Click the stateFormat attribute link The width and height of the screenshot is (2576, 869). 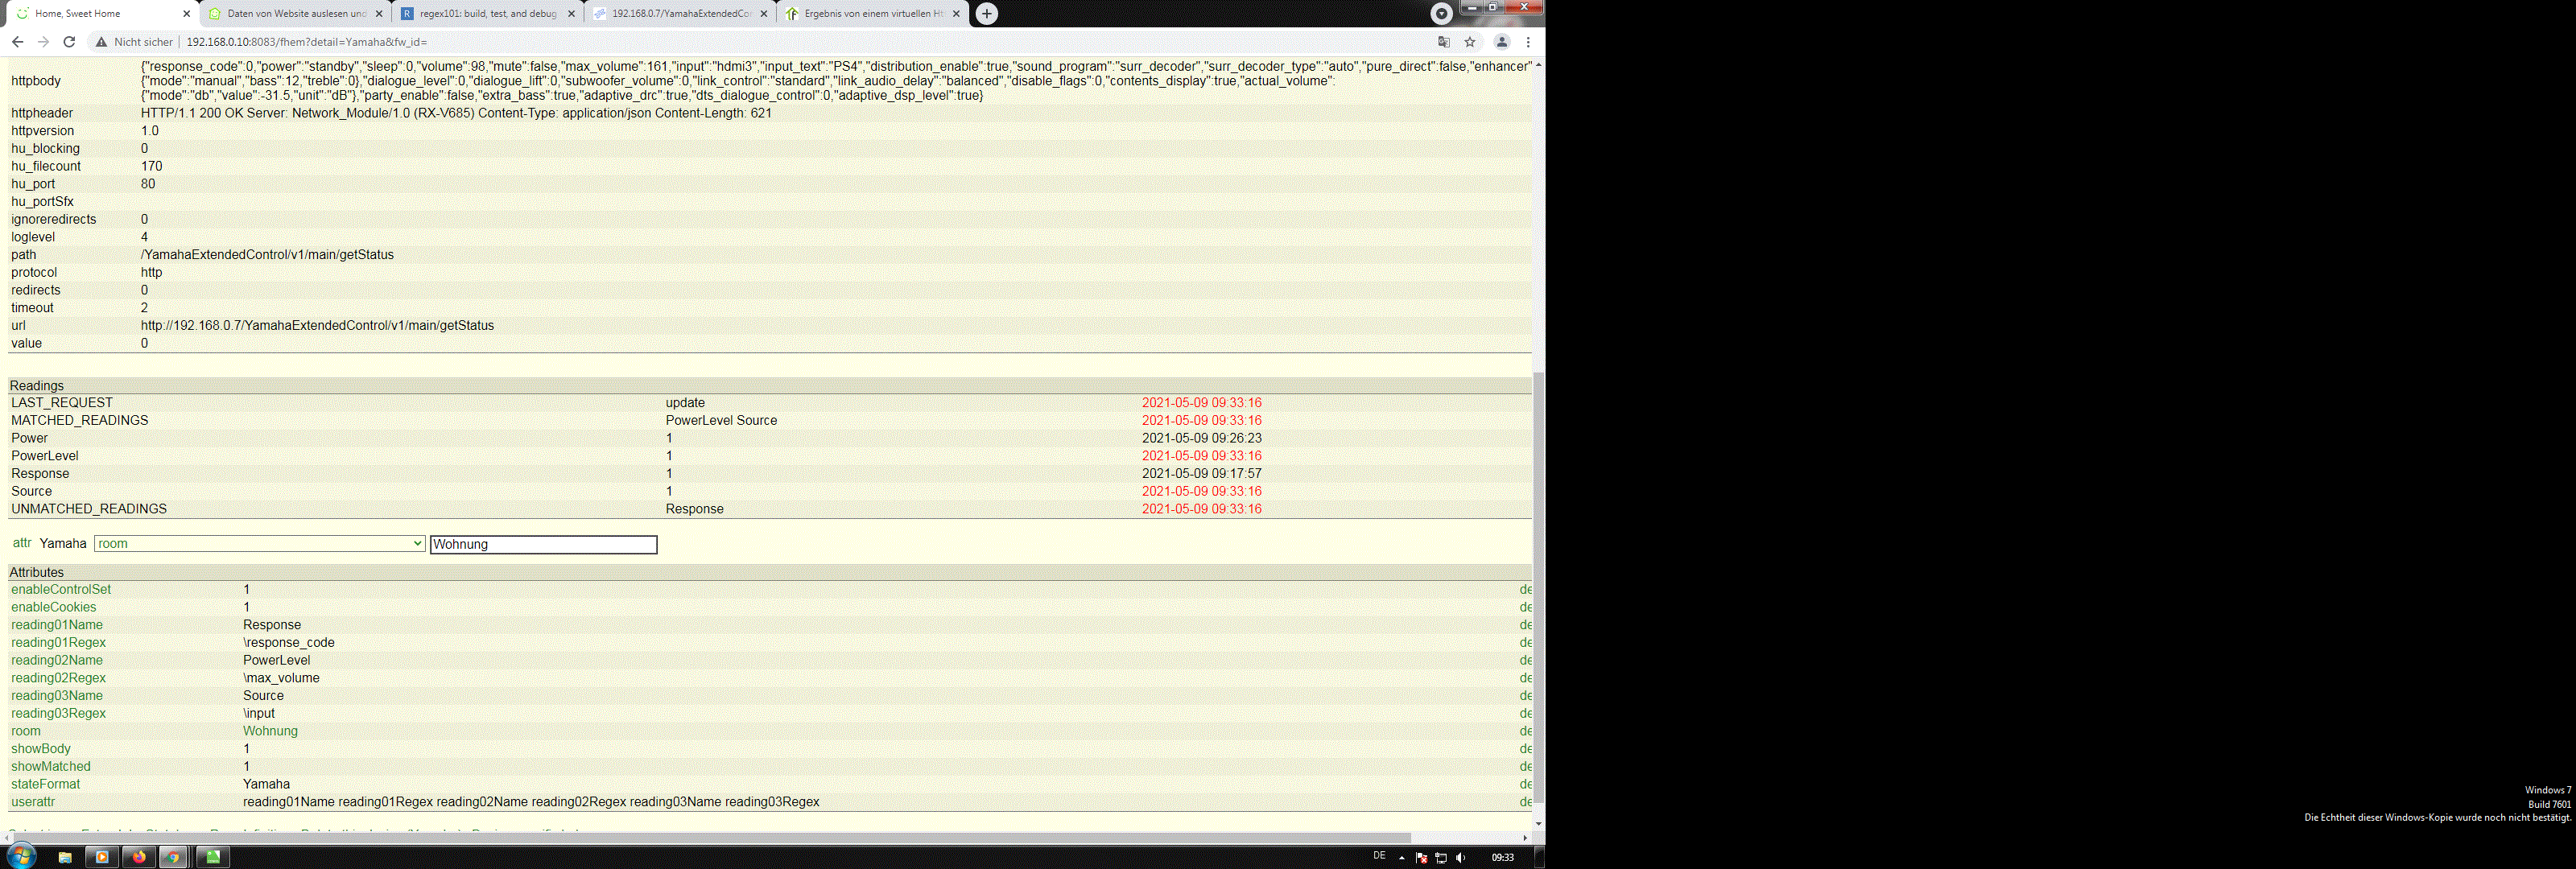[45, 784]
